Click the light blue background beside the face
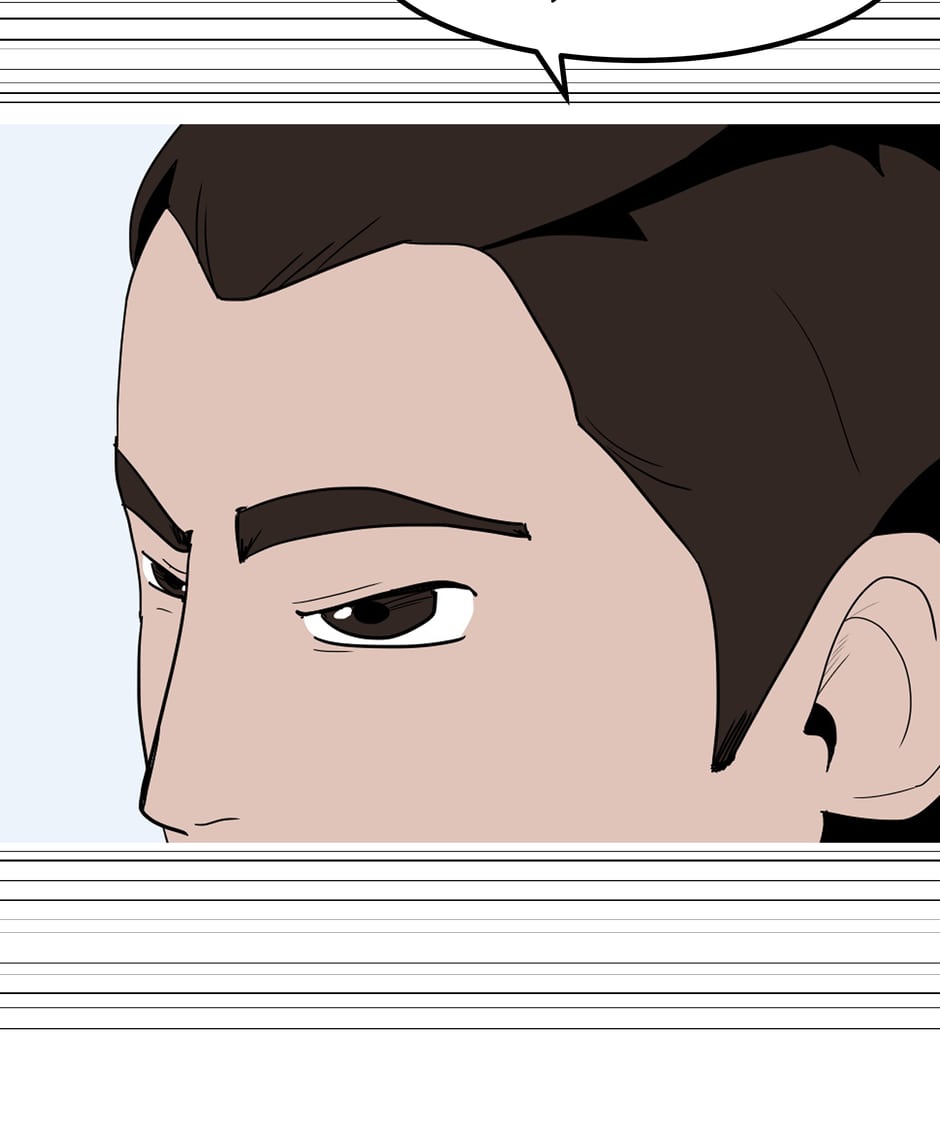 click(x=60, y=500)
